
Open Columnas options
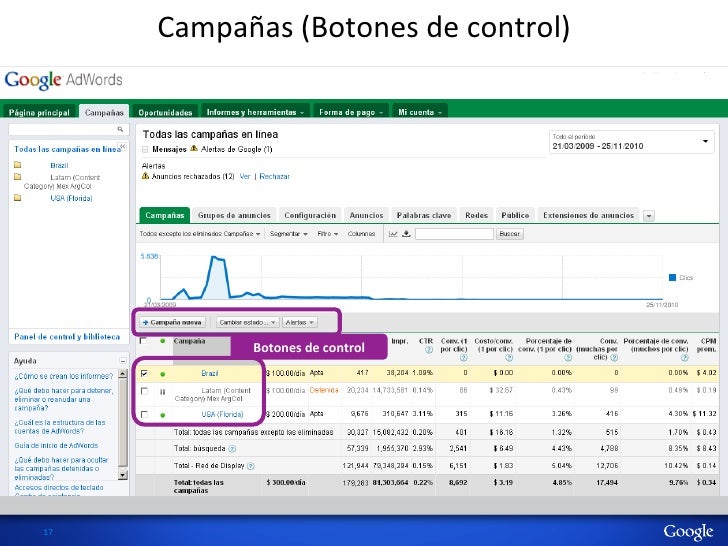tap(361, 234)
